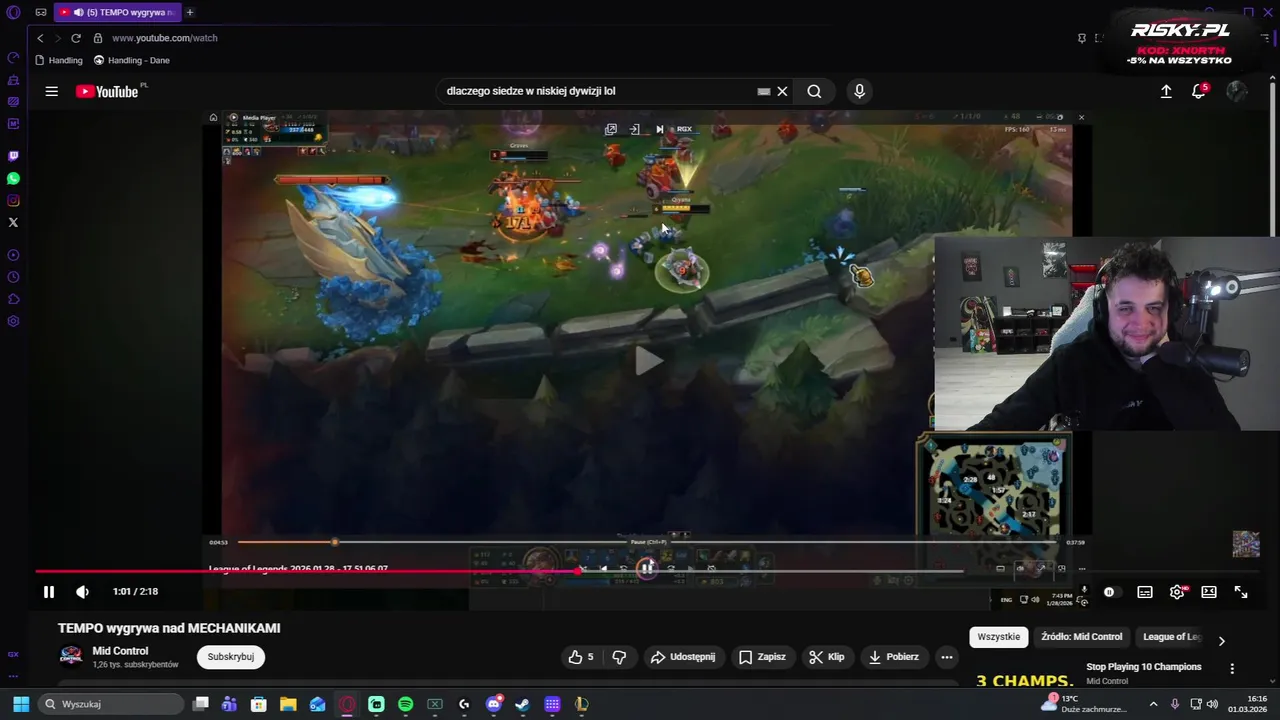
Task: Start voice search with microphone
Action: (859, 91)
